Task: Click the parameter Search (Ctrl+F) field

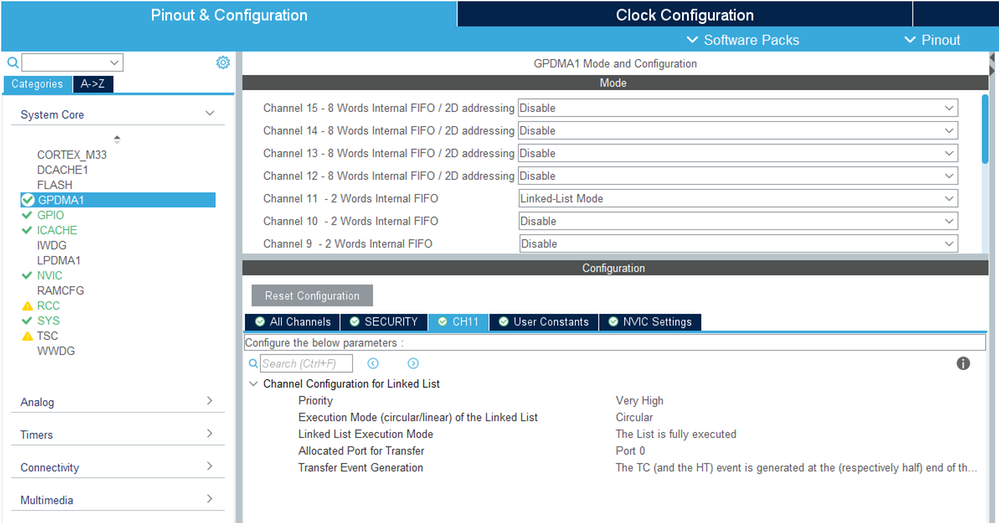Action: [306, 363]
